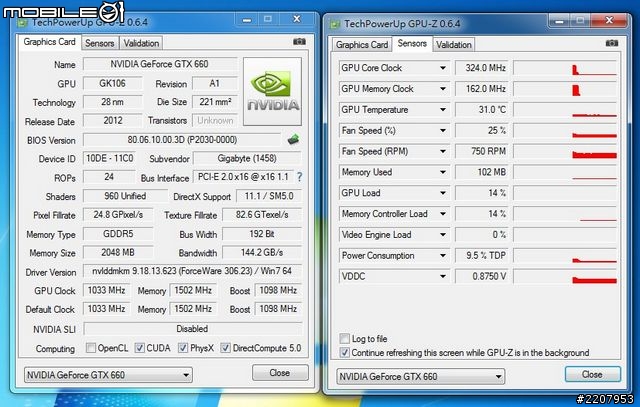Viewport: 640px width, 407px height.
Task: Click the Subvendor Gigabyte (1458) field
Action: pos(247,158)
